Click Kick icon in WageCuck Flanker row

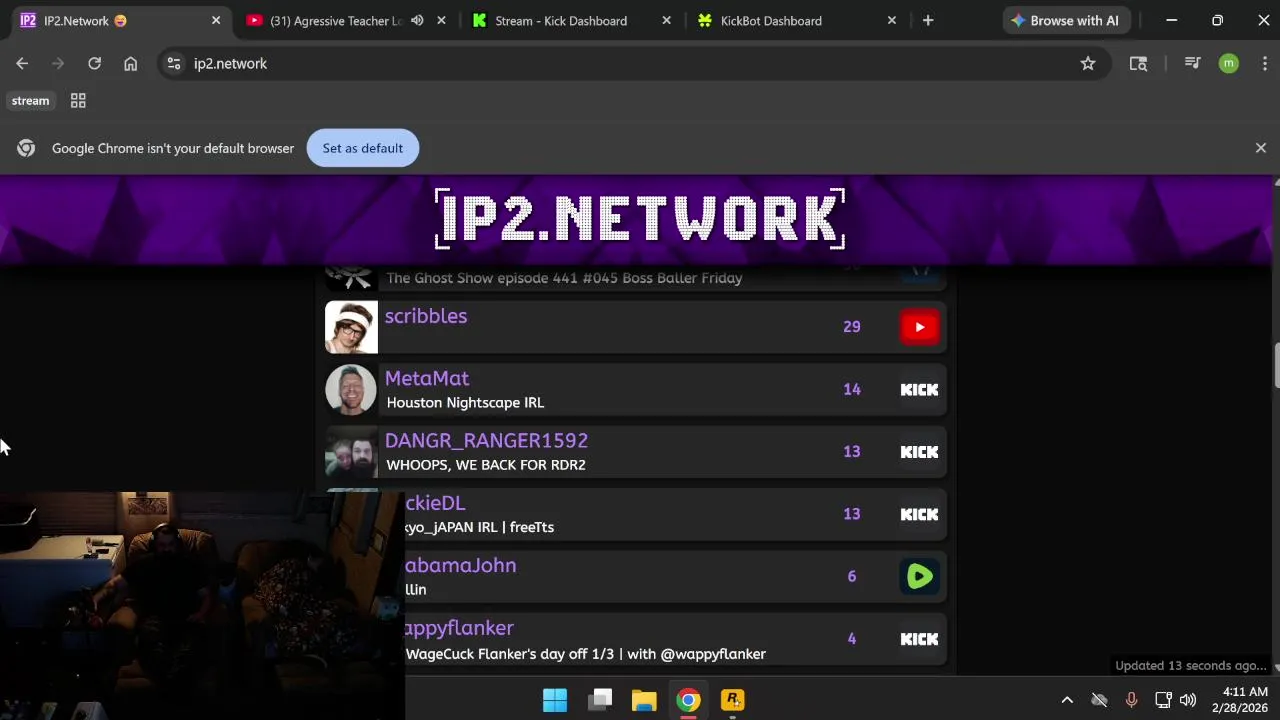pos(919,639)
